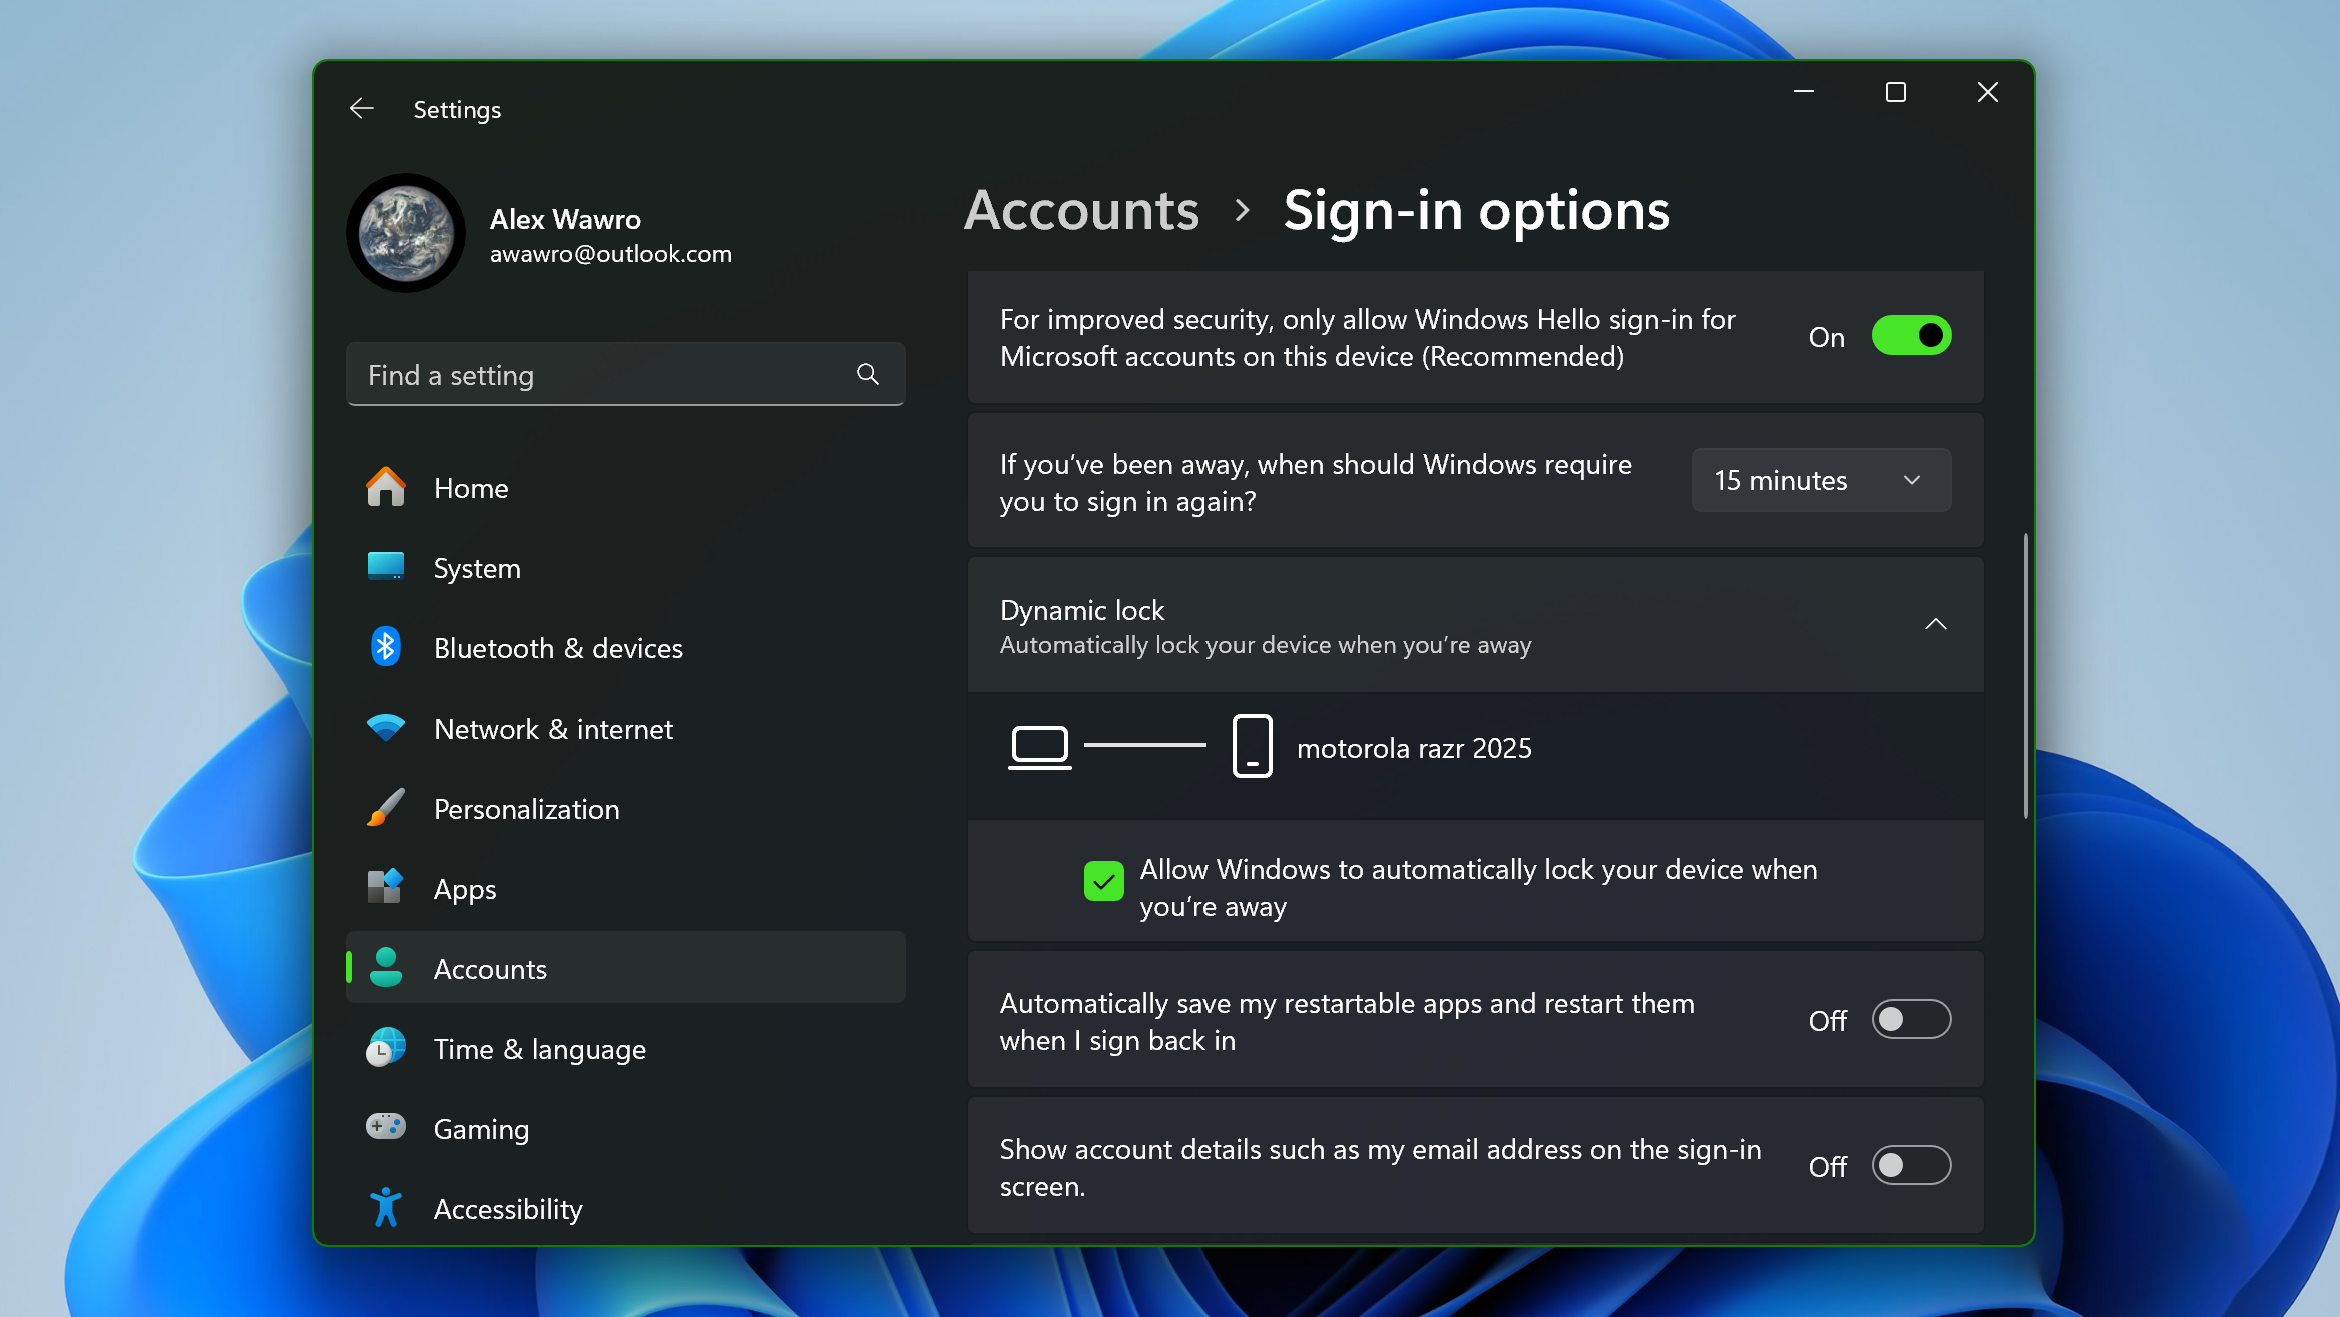Collapse the Dynamic lock section
The image size is (2340, 1317).
[1936, 624]
